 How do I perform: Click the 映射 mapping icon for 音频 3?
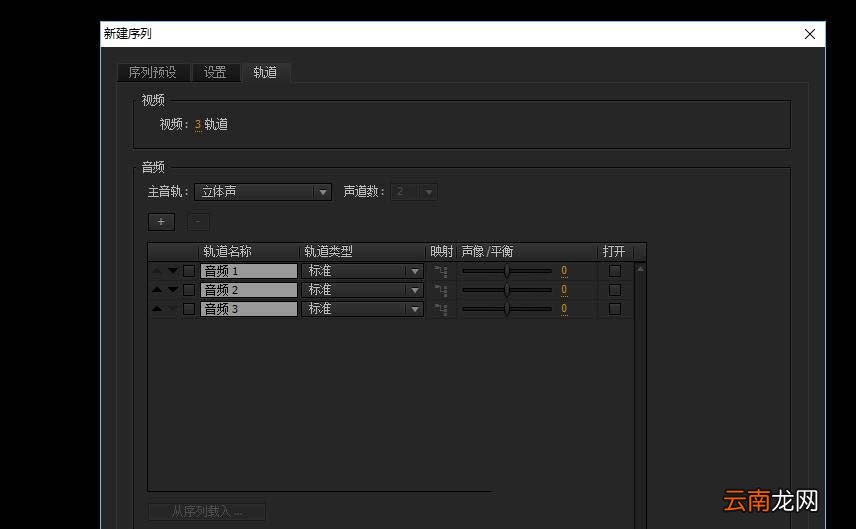coord(441,309)
